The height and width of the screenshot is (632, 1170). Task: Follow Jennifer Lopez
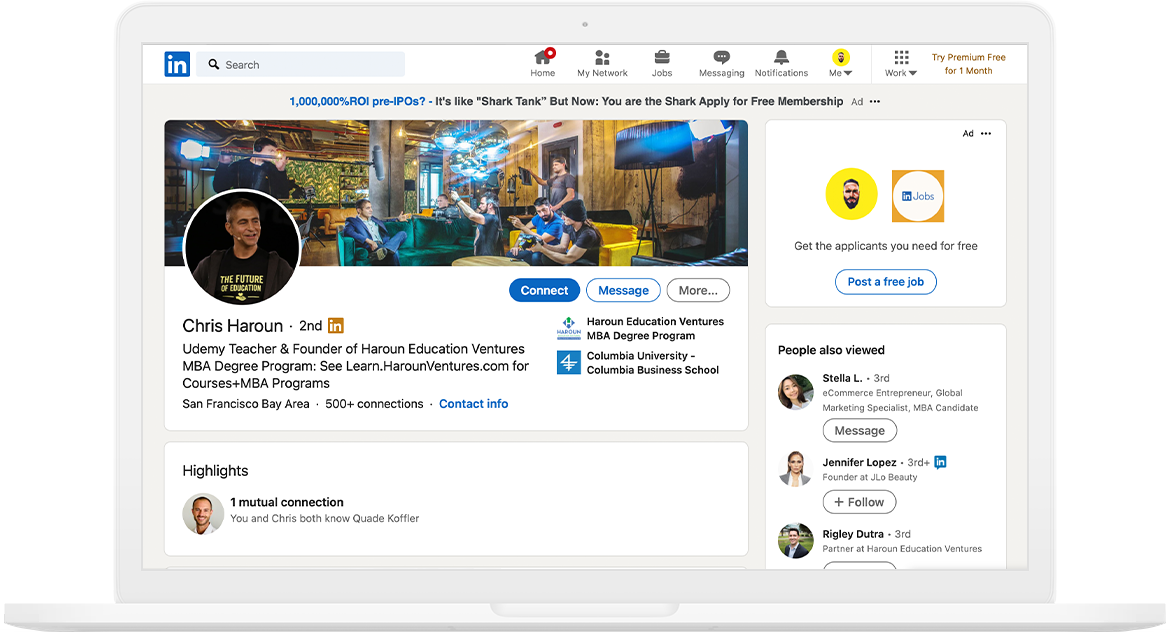pos(859,502)
